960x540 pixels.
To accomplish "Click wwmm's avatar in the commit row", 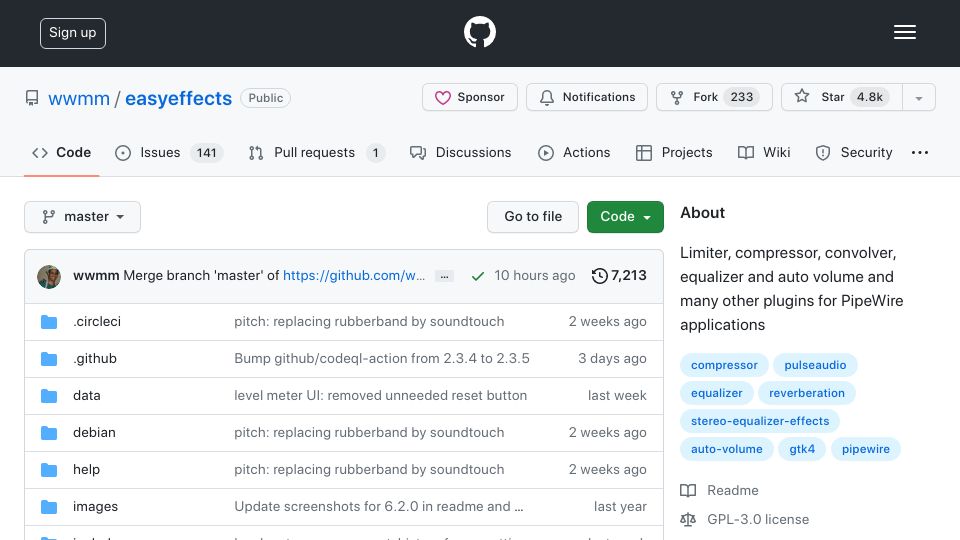I will click(49, 277).
